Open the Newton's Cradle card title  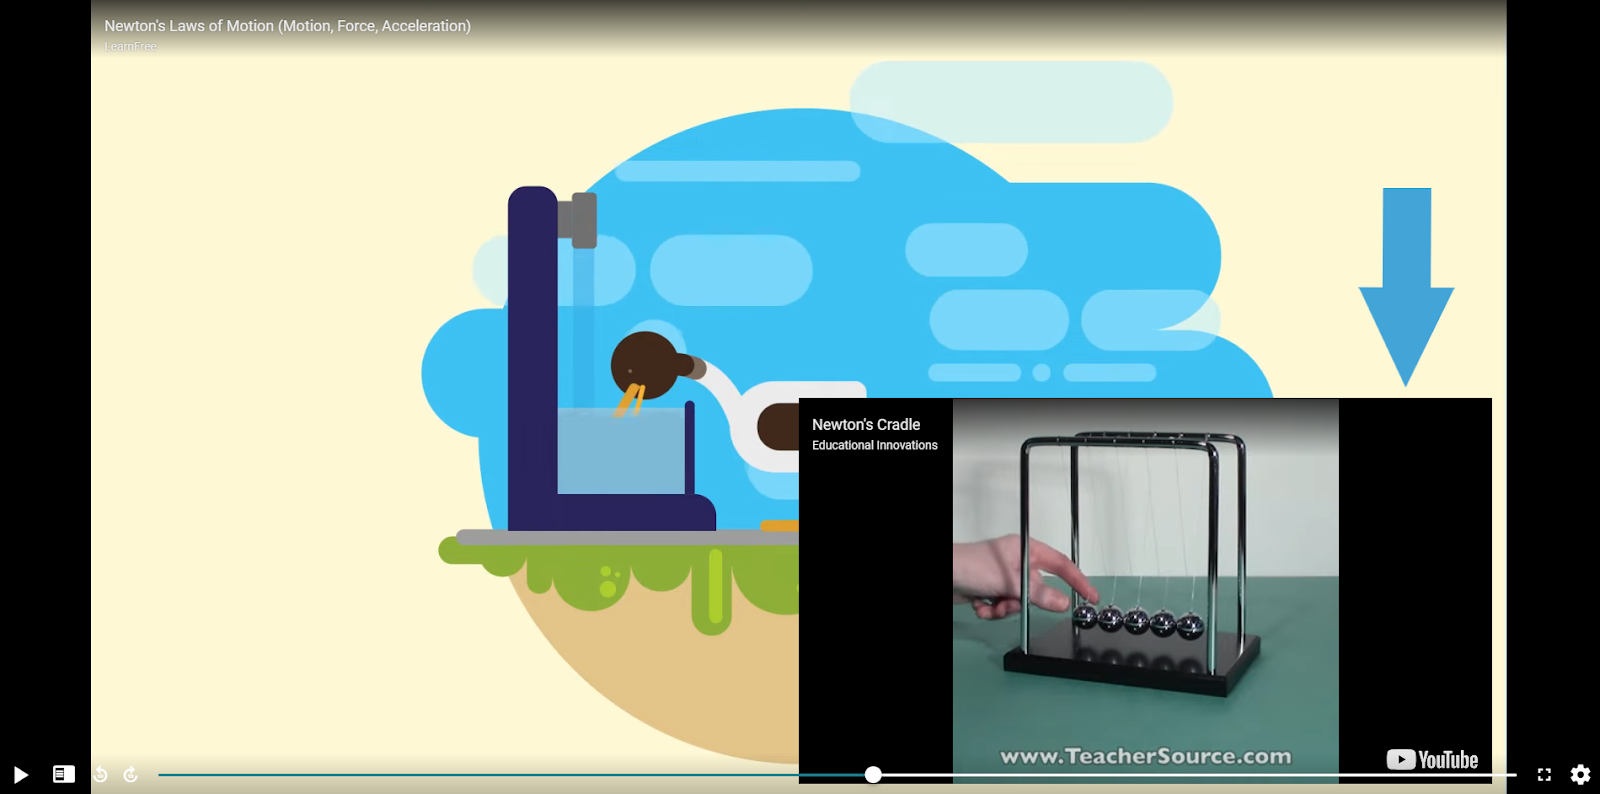coord(865,425)
